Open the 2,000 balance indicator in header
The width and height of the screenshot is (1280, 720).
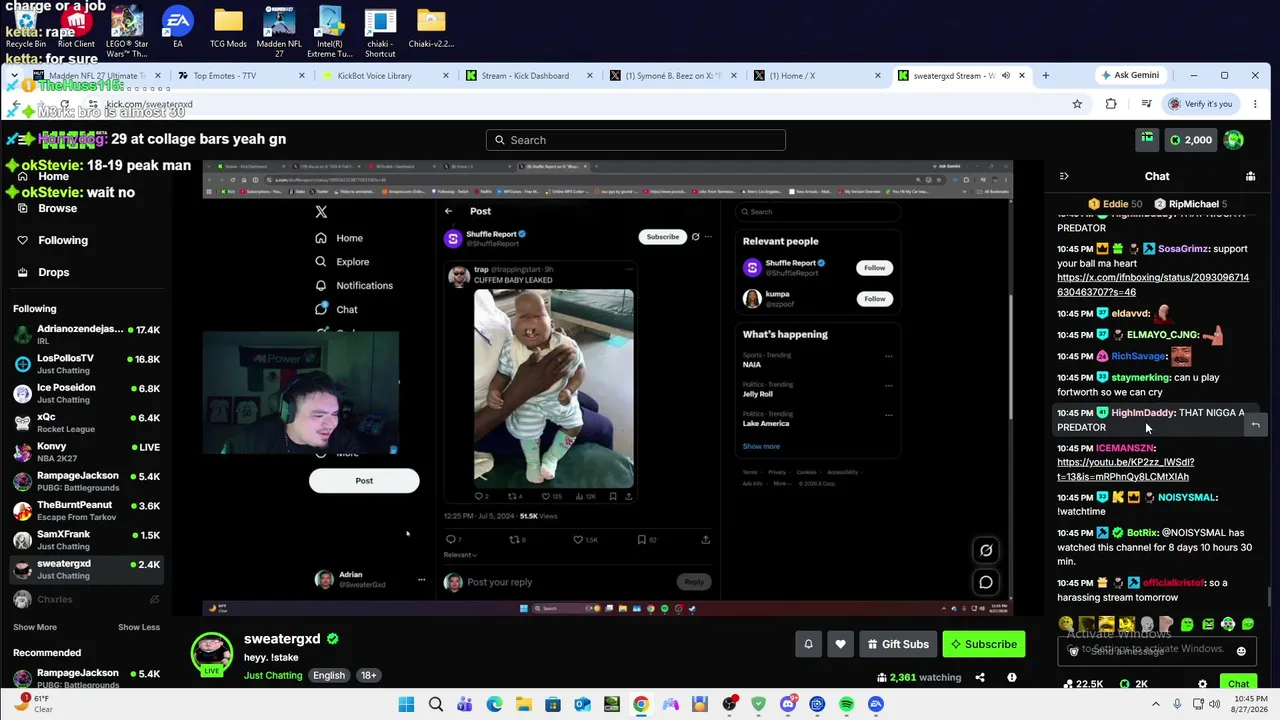[x=1191, y=140]
